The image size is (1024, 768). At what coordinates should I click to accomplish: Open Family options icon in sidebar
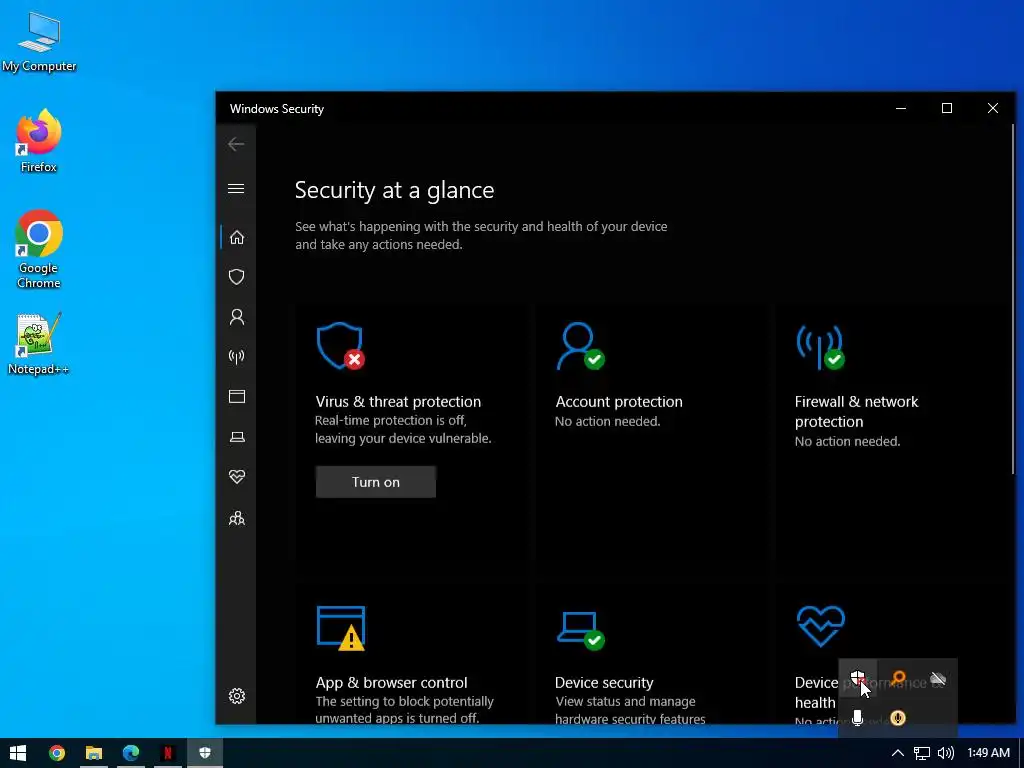[x=236, y=518]
